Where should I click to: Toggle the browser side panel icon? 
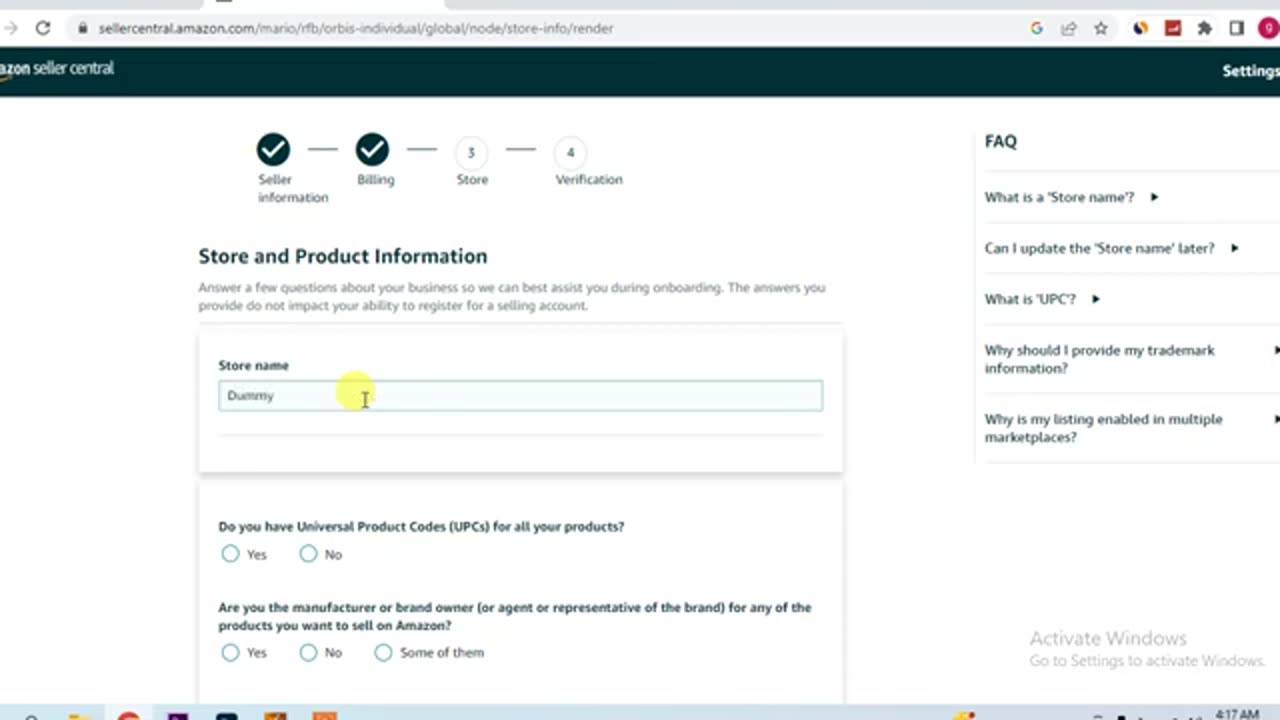1237,28
